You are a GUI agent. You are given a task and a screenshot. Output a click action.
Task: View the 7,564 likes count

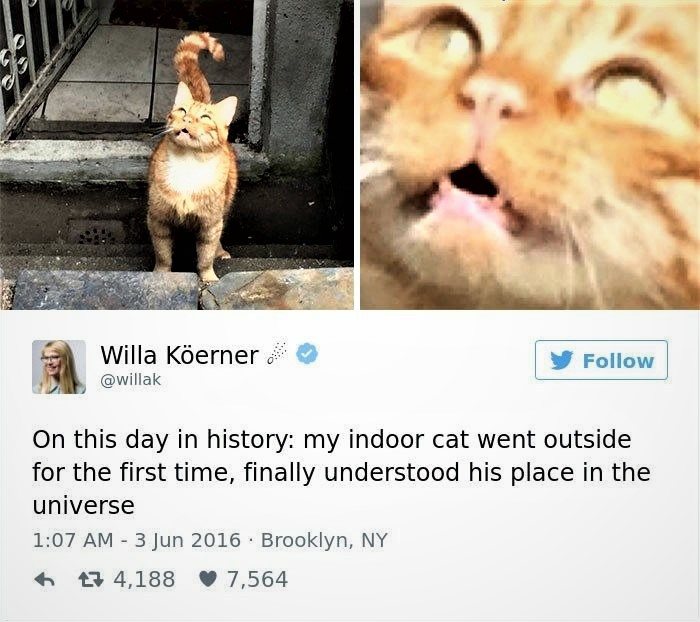coord(258,580)
